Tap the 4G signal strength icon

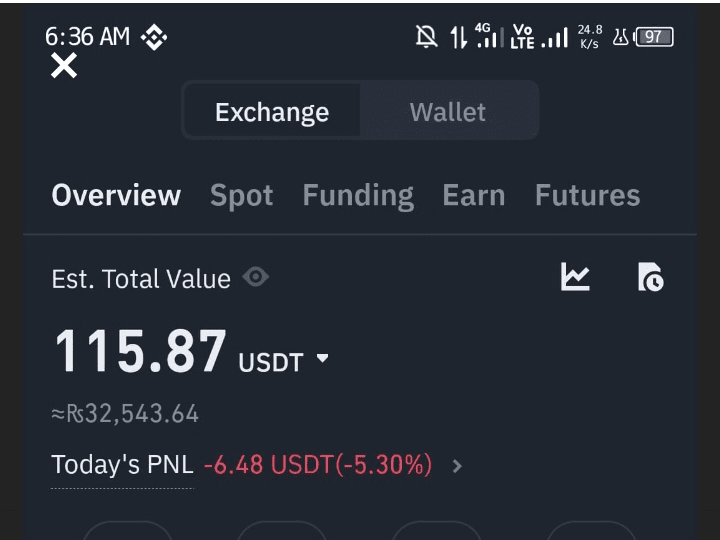click(489, 36)
